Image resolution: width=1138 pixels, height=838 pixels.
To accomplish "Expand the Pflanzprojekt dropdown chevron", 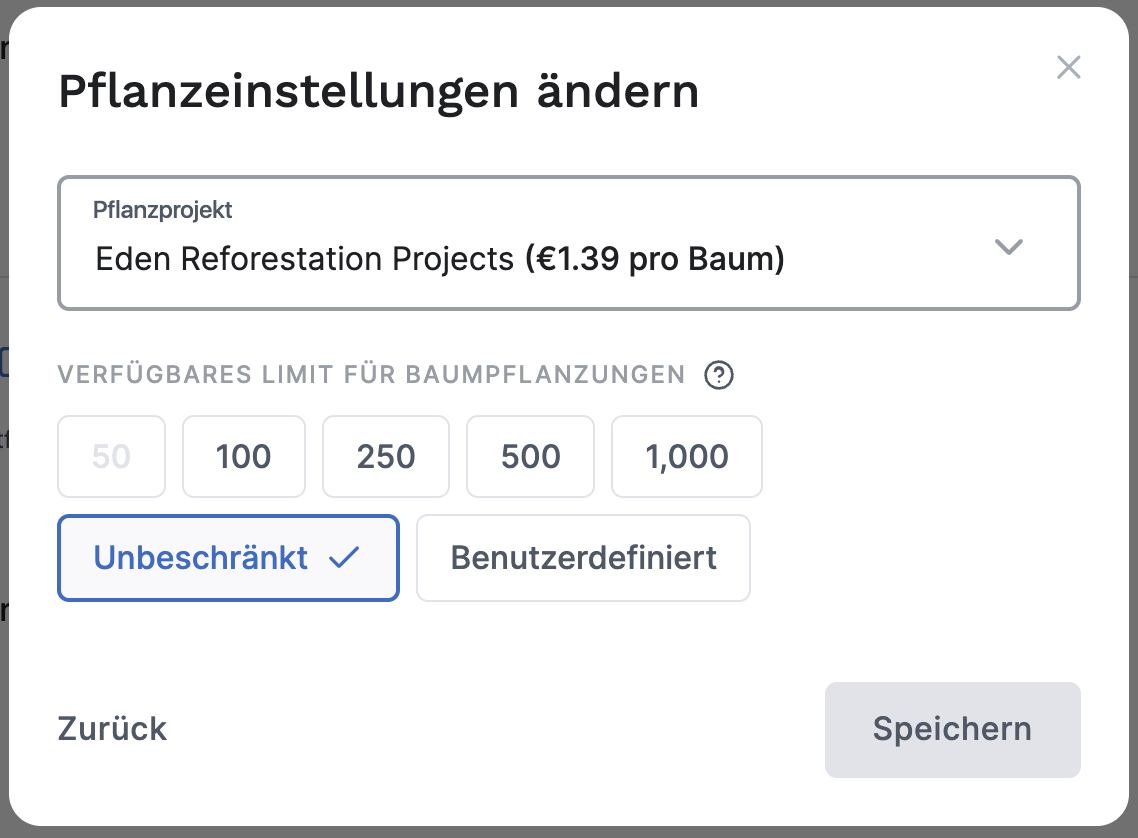I will (x=1009, y=247).
